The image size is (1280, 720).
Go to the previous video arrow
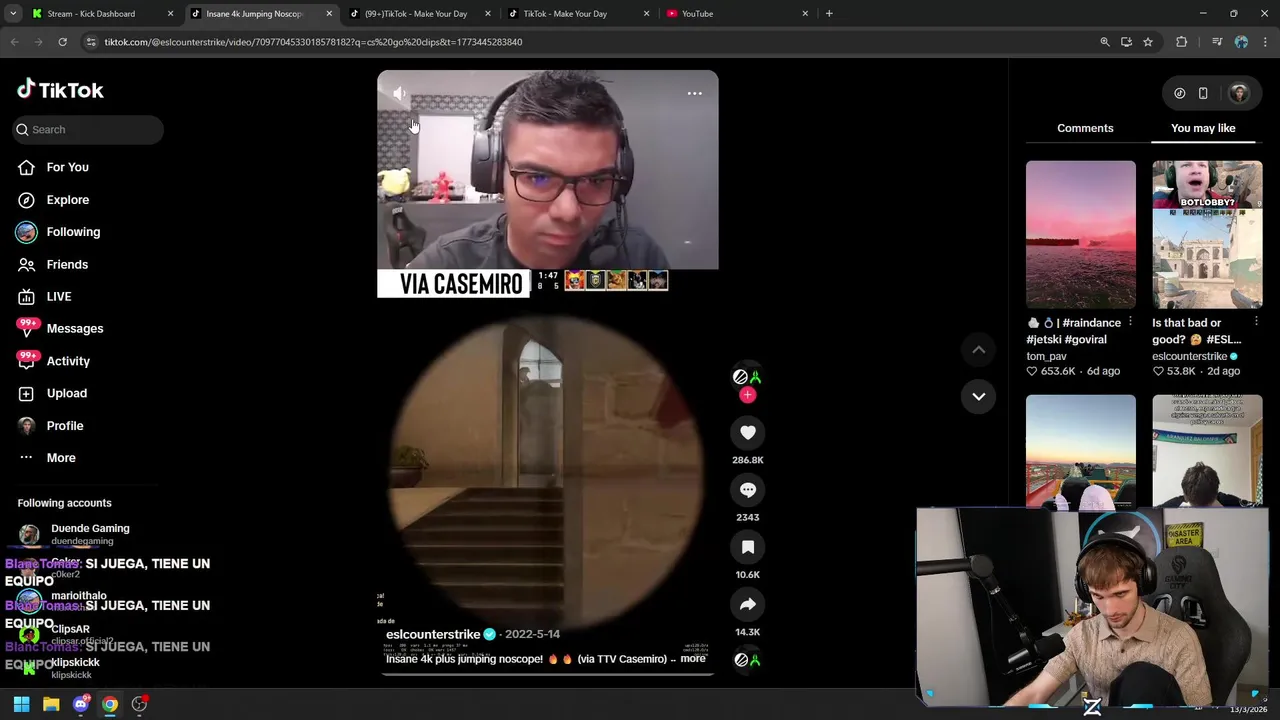pos(978,350)
